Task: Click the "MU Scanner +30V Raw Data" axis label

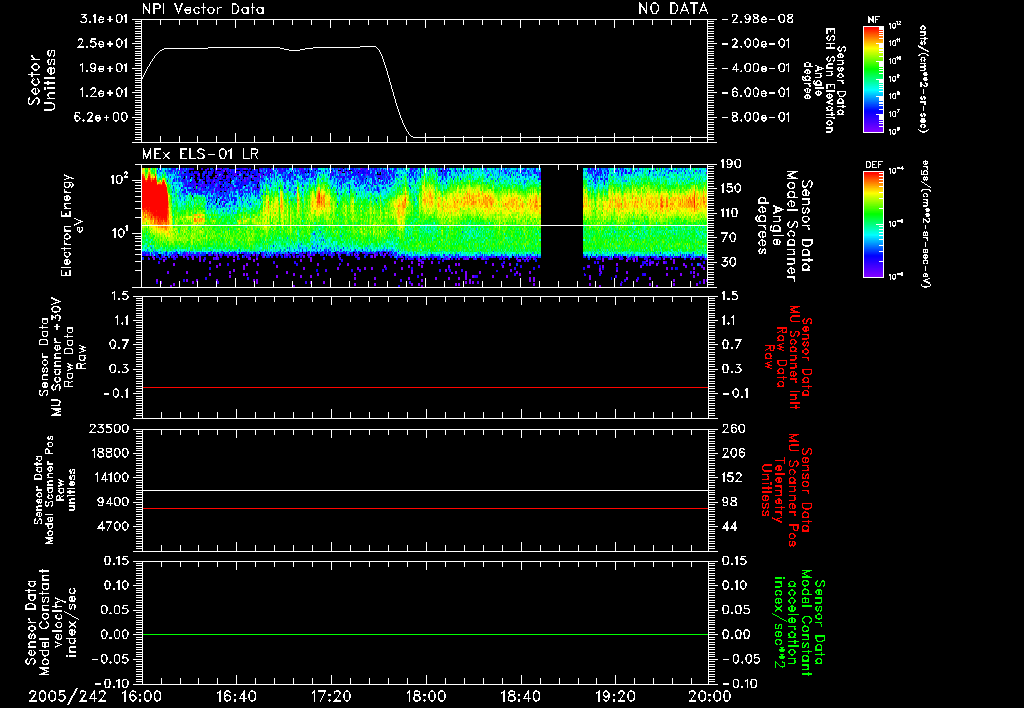Action: (x=63, y=357)
